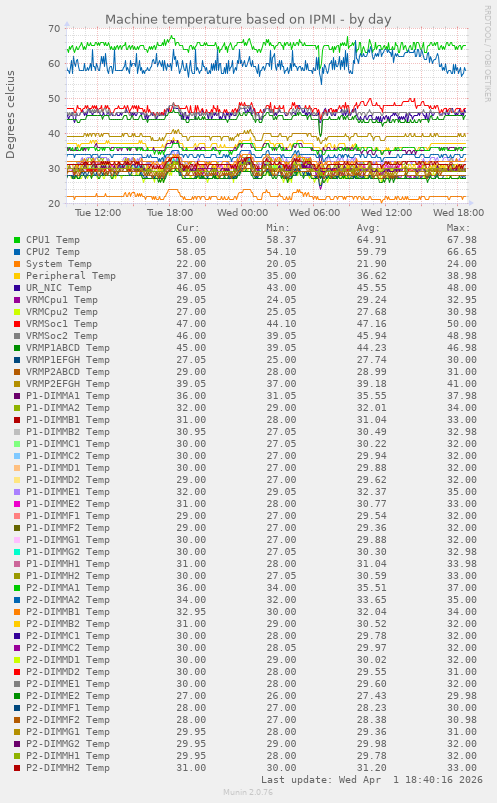Select the "P2-DIMME2 Temp" legend label
The width and height of the screenshot is (497, 803).
[x=68, y=696]
